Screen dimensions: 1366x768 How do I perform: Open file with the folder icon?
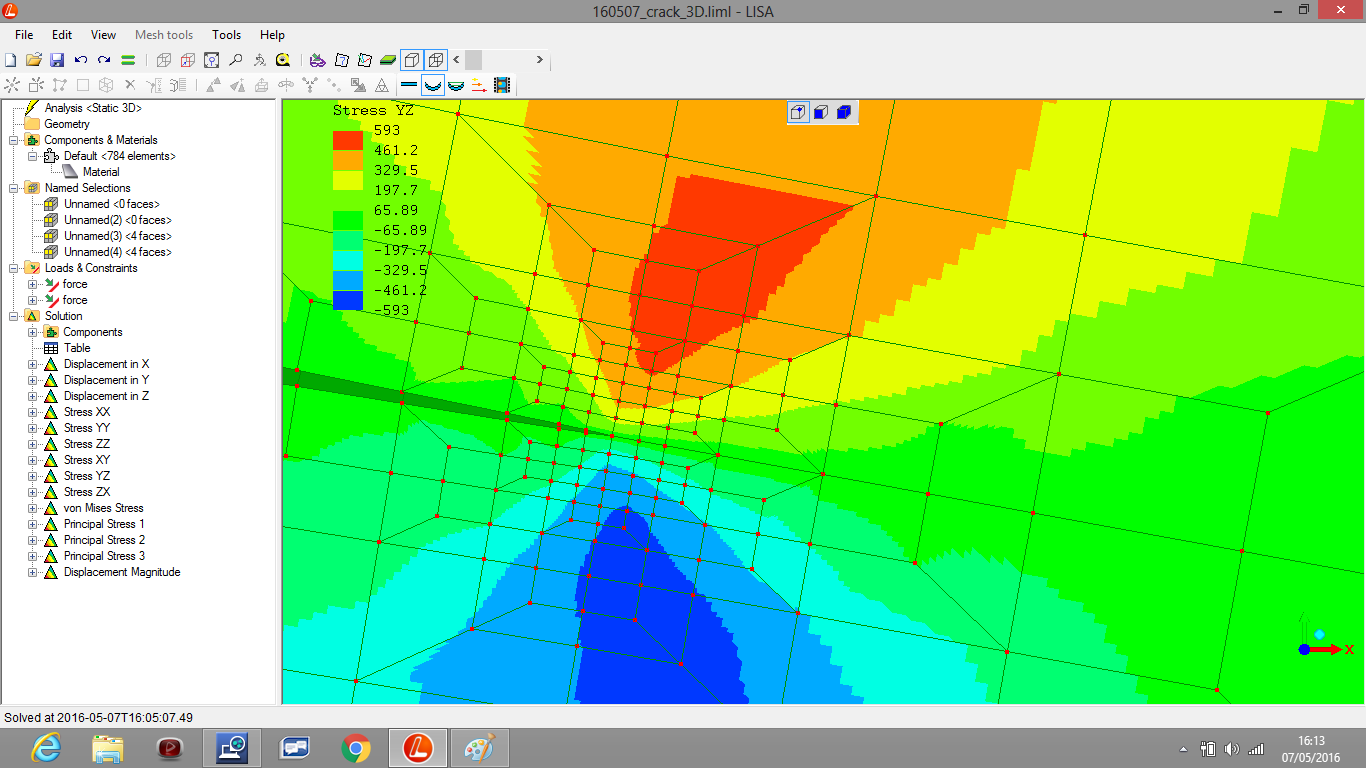[34, 60]
